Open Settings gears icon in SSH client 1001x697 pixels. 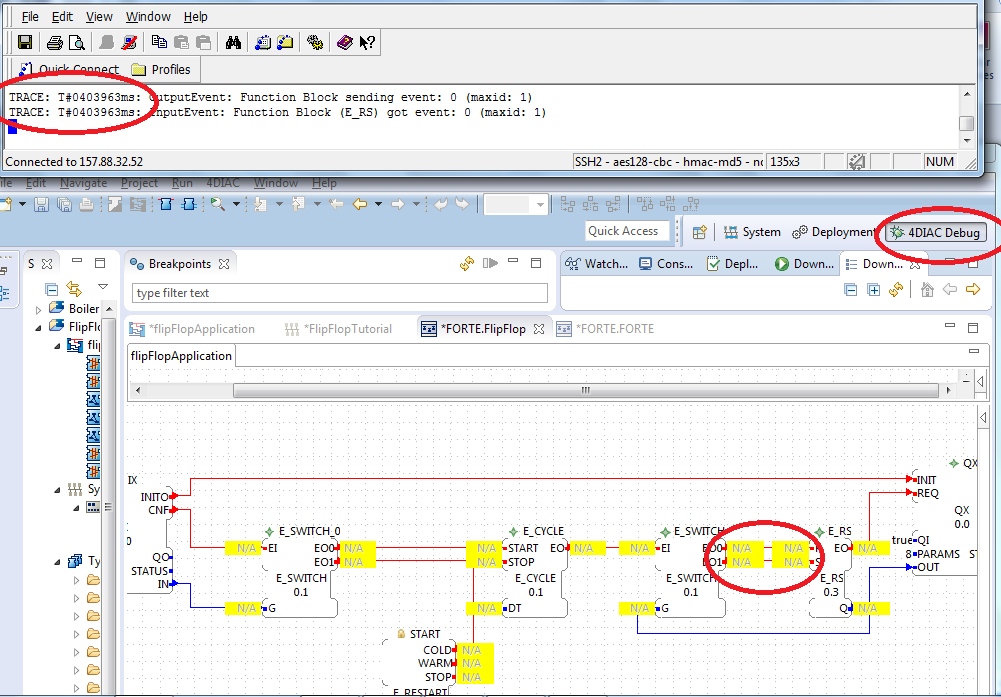315,43
